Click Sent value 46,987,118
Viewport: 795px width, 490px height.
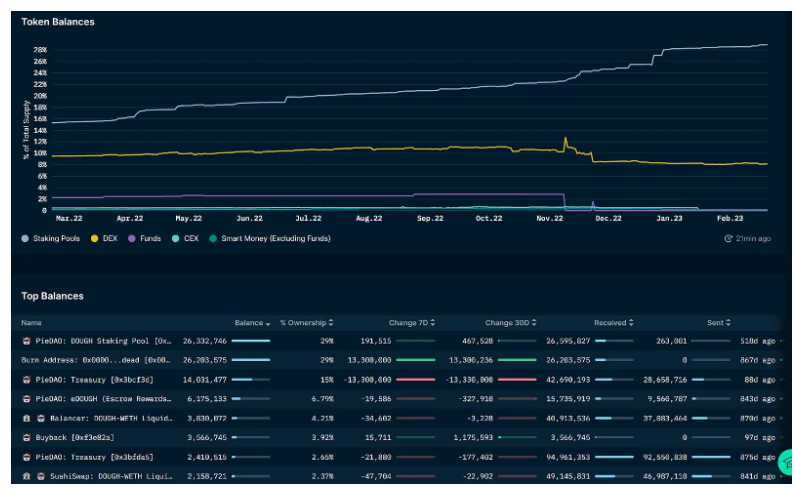(665, 477)
